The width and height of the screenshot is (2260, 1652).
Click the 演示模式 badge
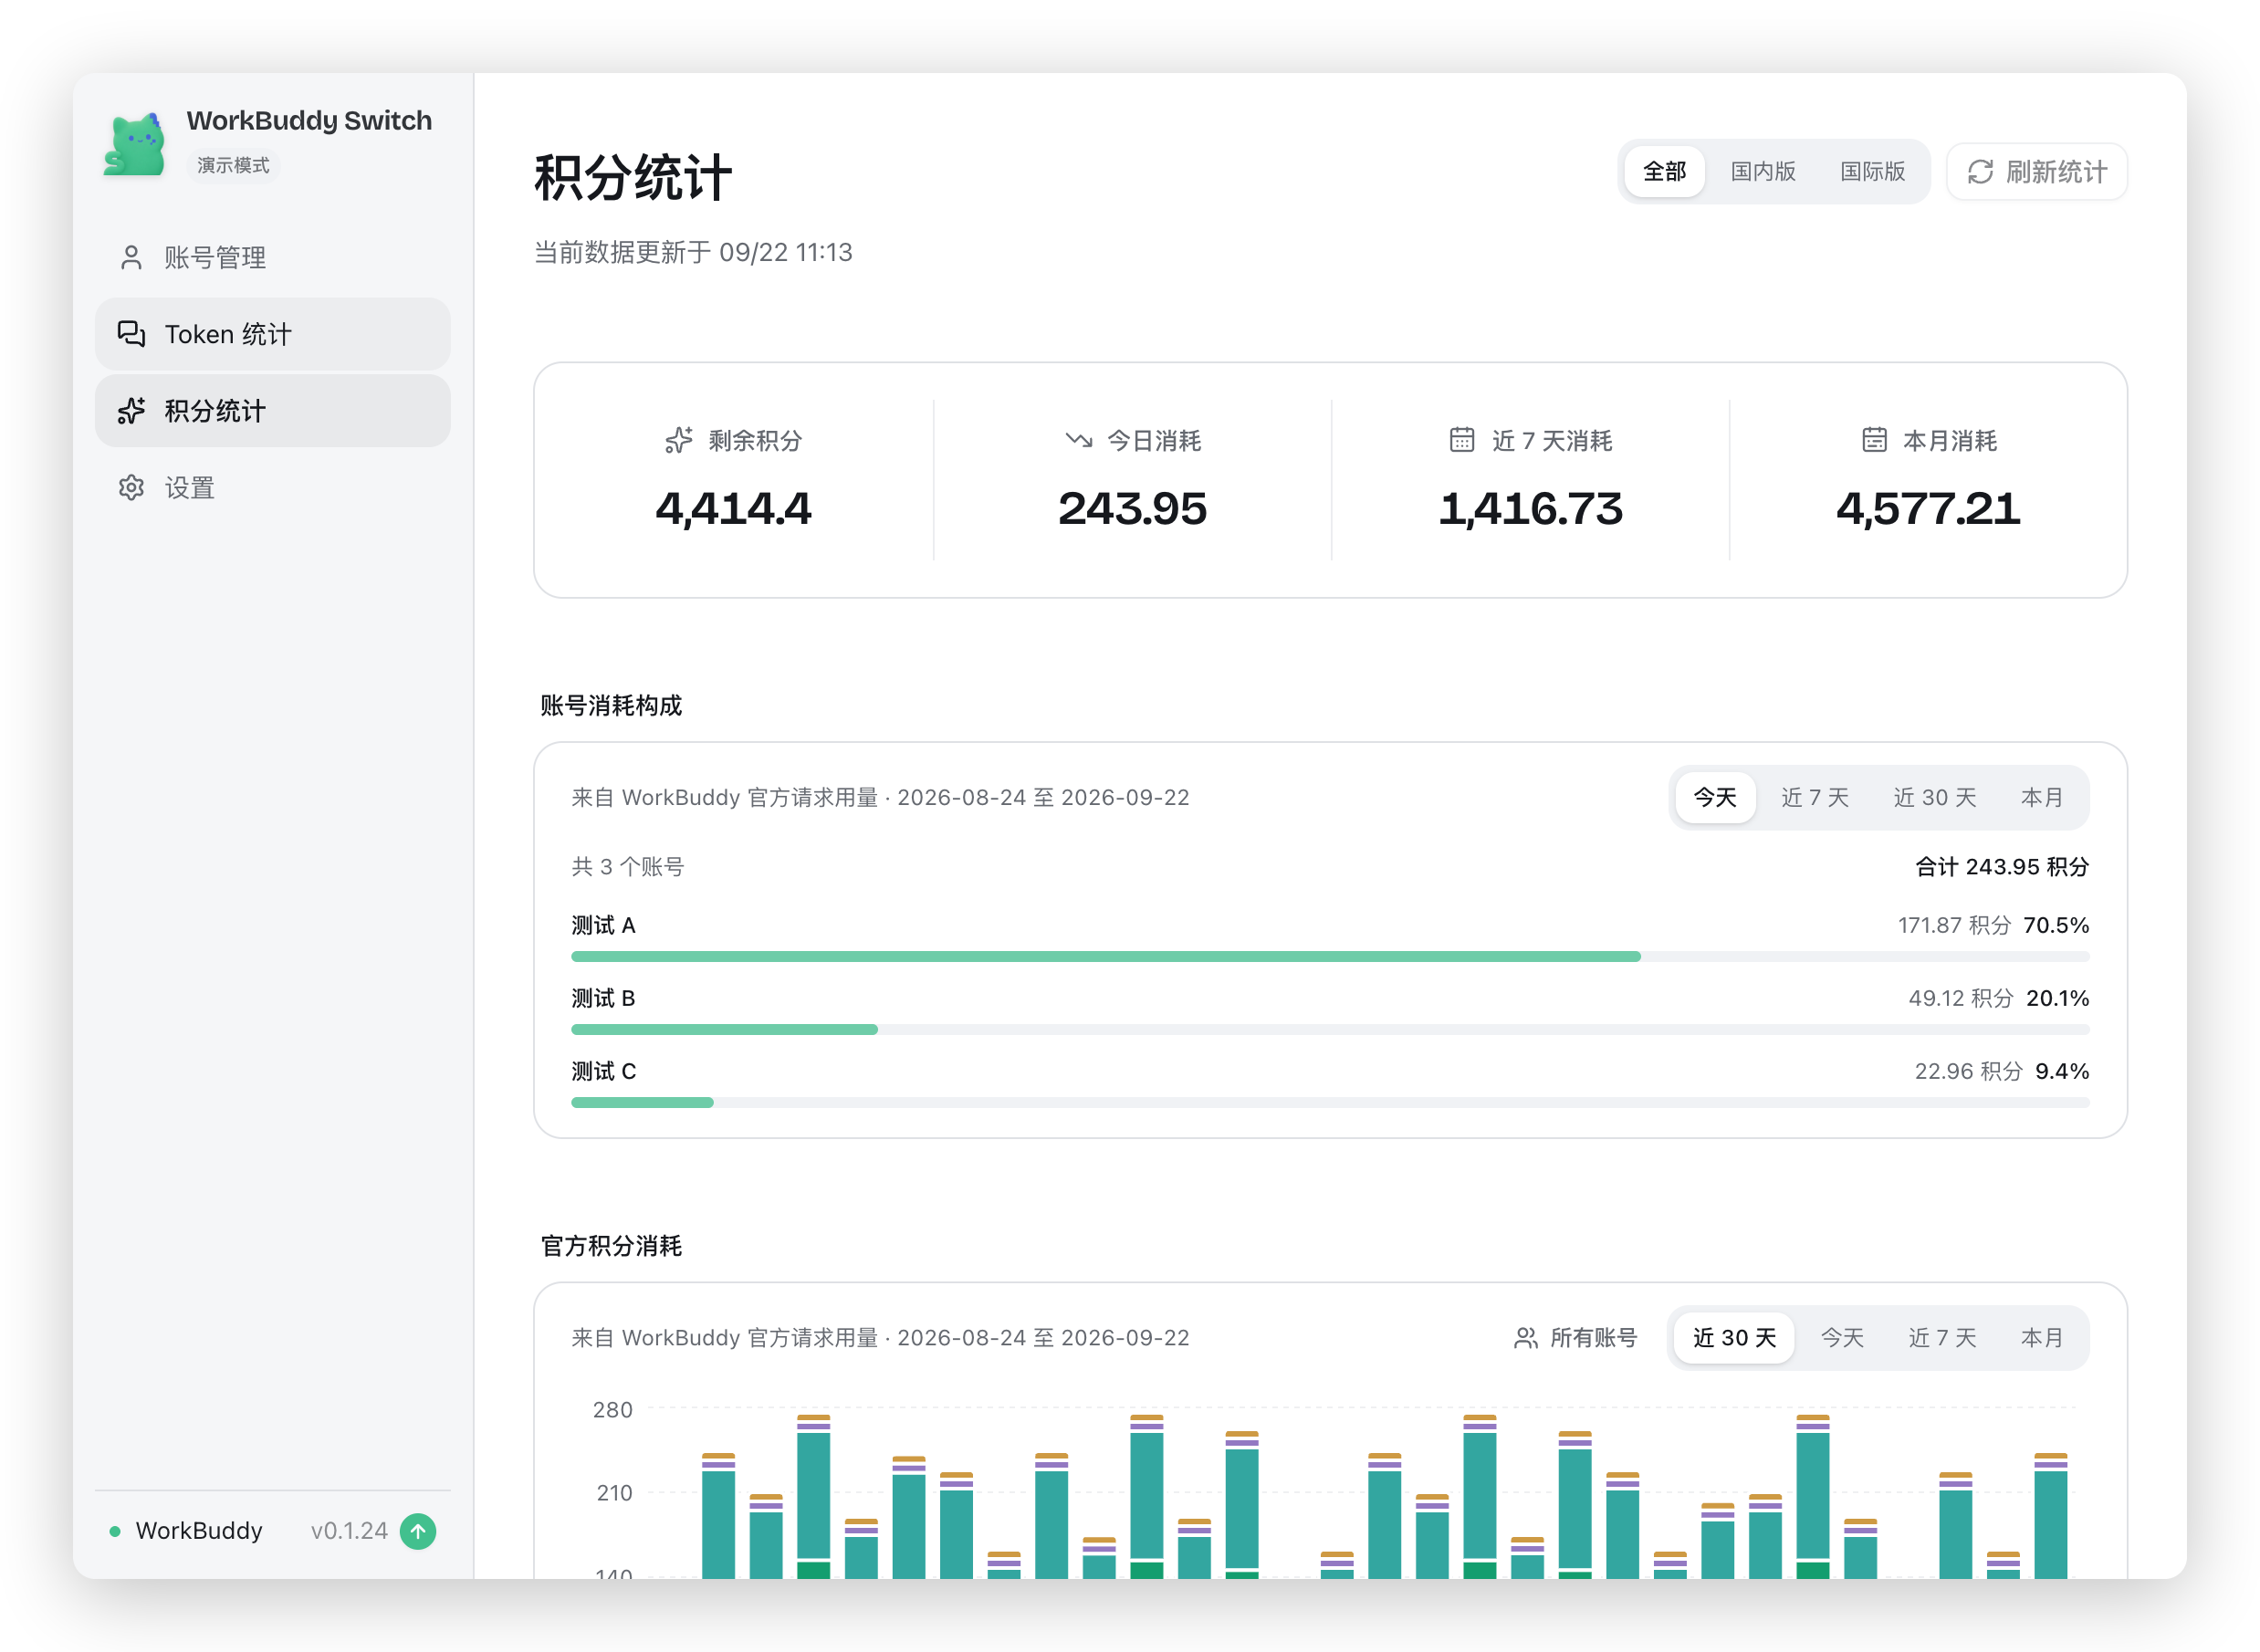[x=233, y=165]
